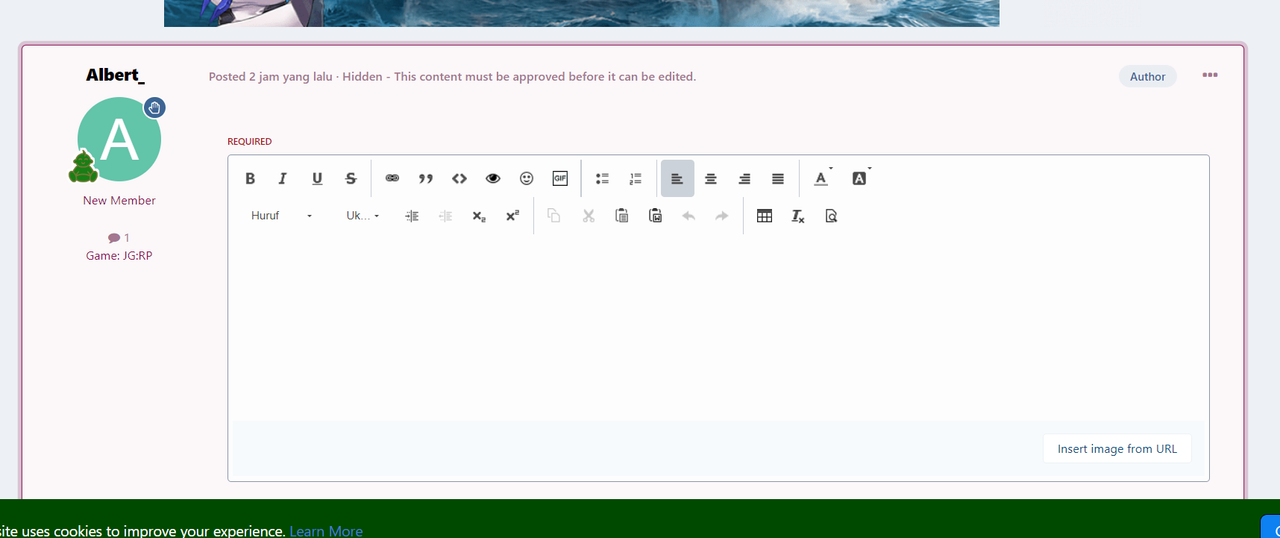This screenshot has width=1280, height=538.
Task: Open the GIF picker
Action: pyautogui.click(x=560, y=179)
